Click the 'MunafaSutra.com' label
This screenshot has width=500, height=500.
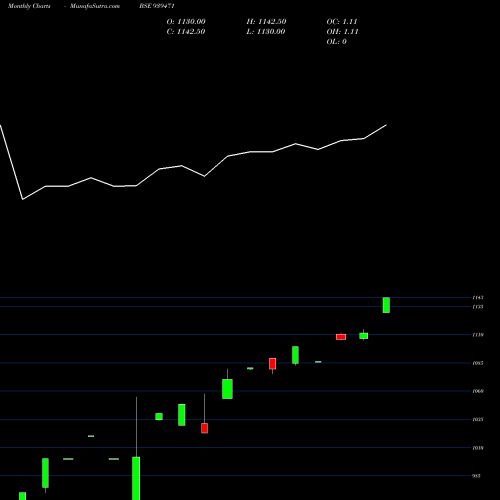[x=95, y=6]
